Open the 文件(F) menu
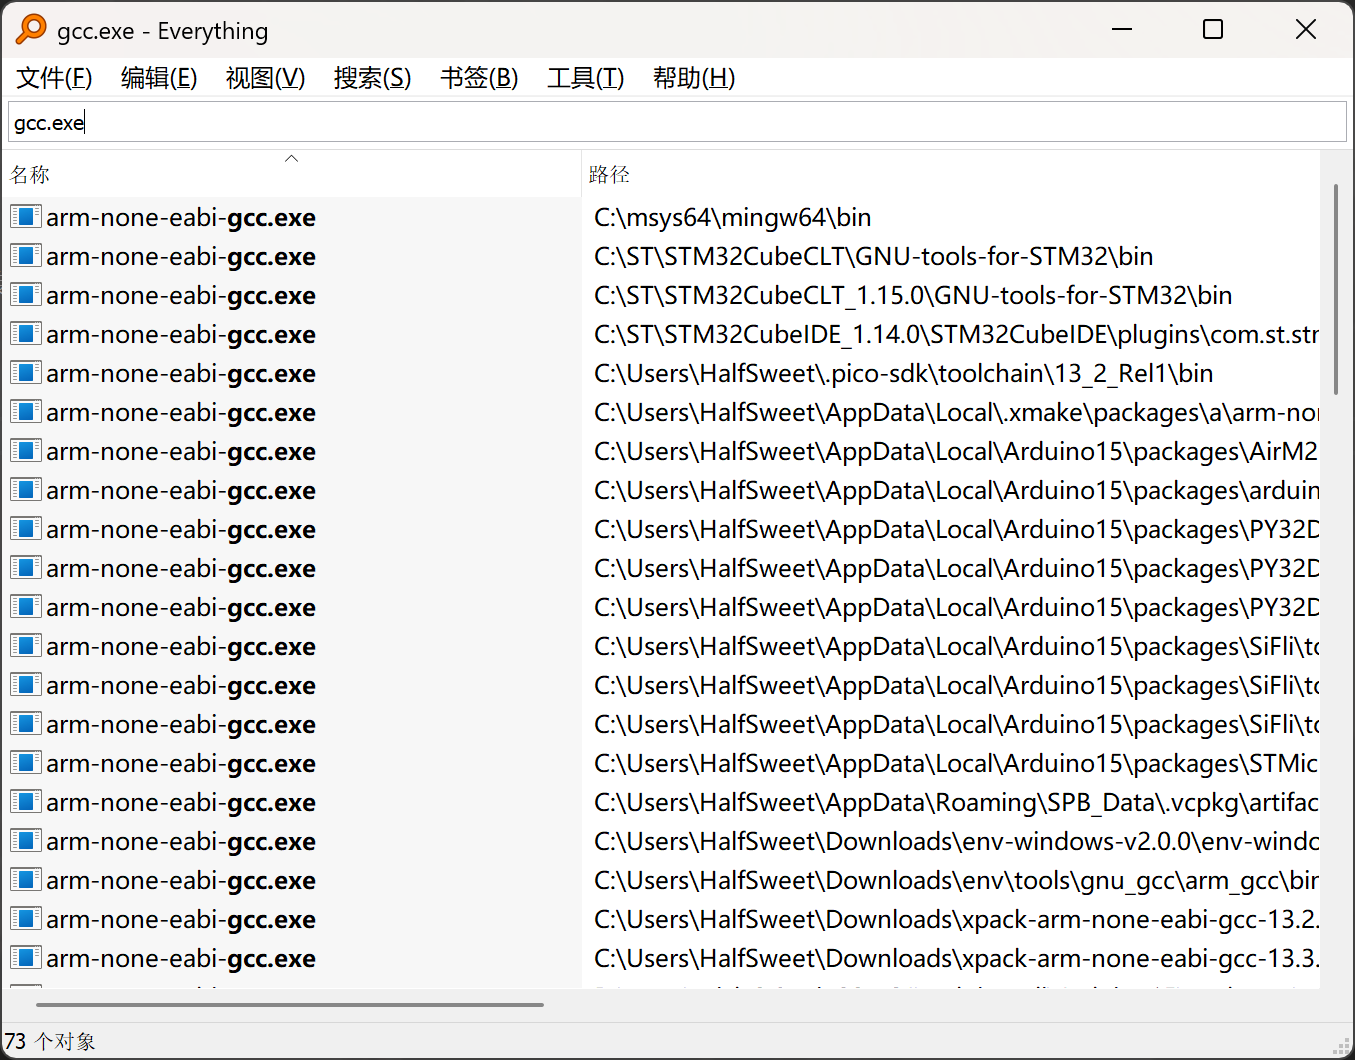 [x=54, y=78]
